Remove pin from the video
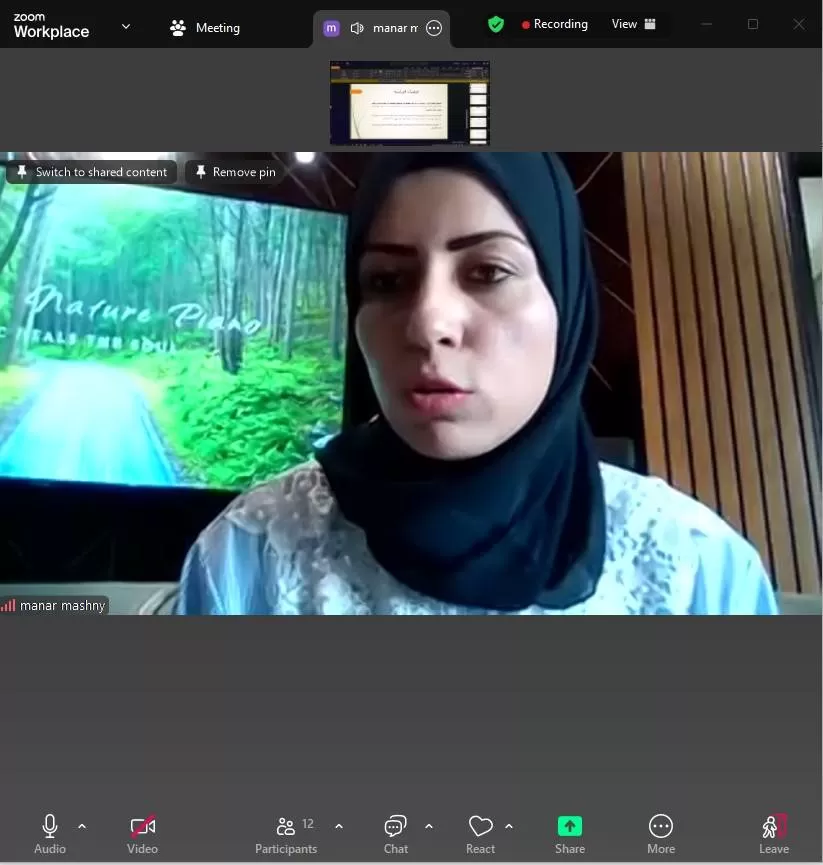Viewport: 823px width, 865px height. 235,172
